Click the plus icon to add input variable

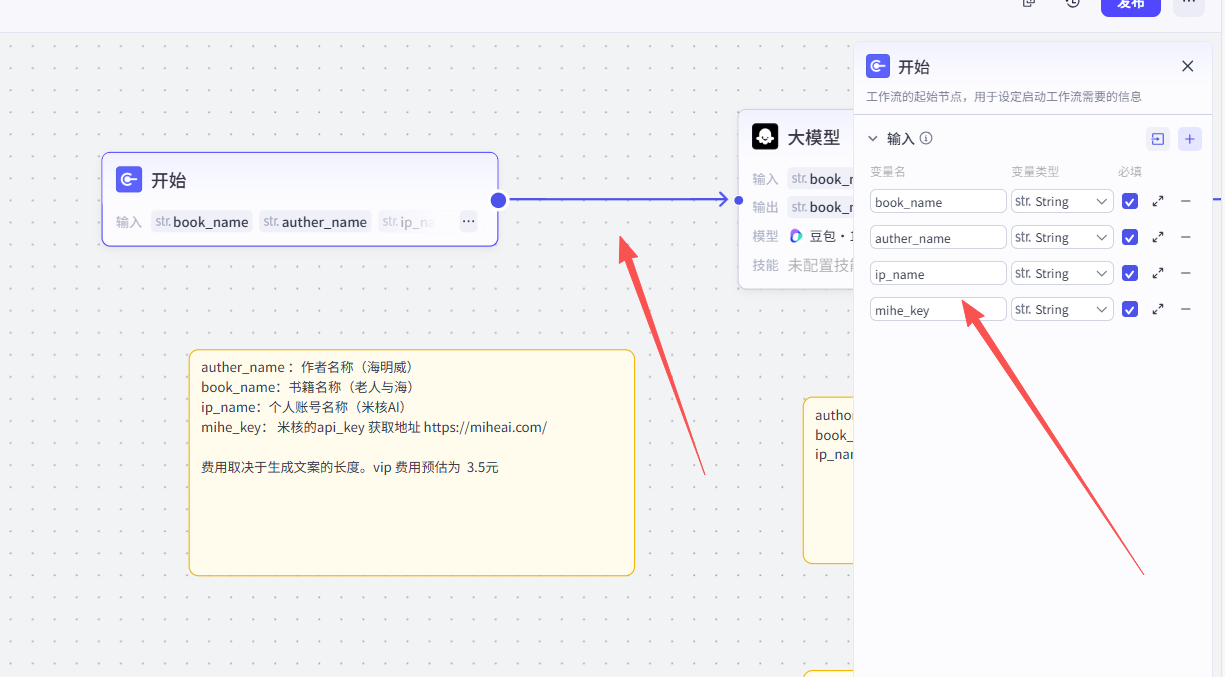click(x=1189, y=139)
